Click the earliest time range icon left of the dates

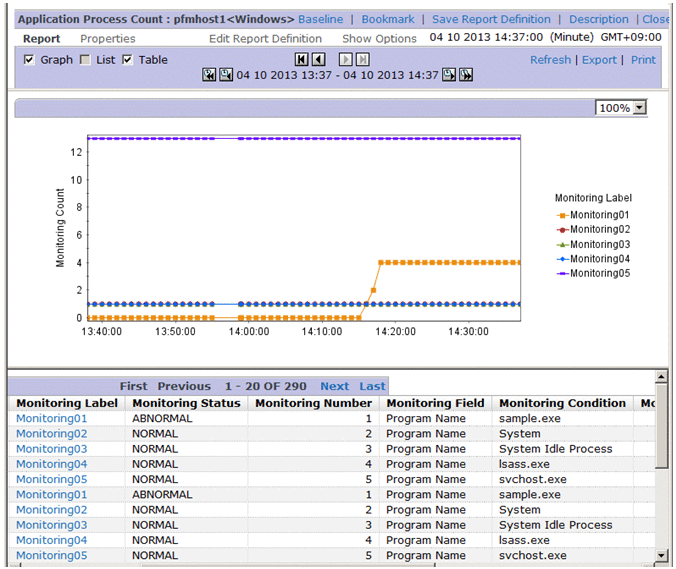(x=209, y=75)
